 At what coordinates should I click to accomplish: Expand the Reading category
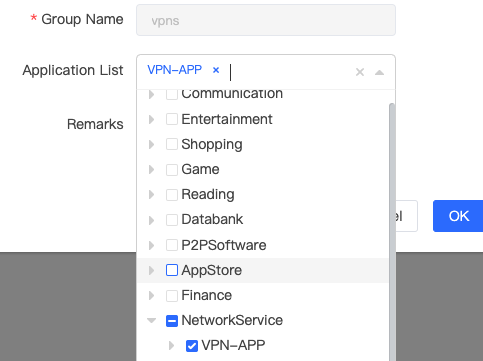click(151, 195)
